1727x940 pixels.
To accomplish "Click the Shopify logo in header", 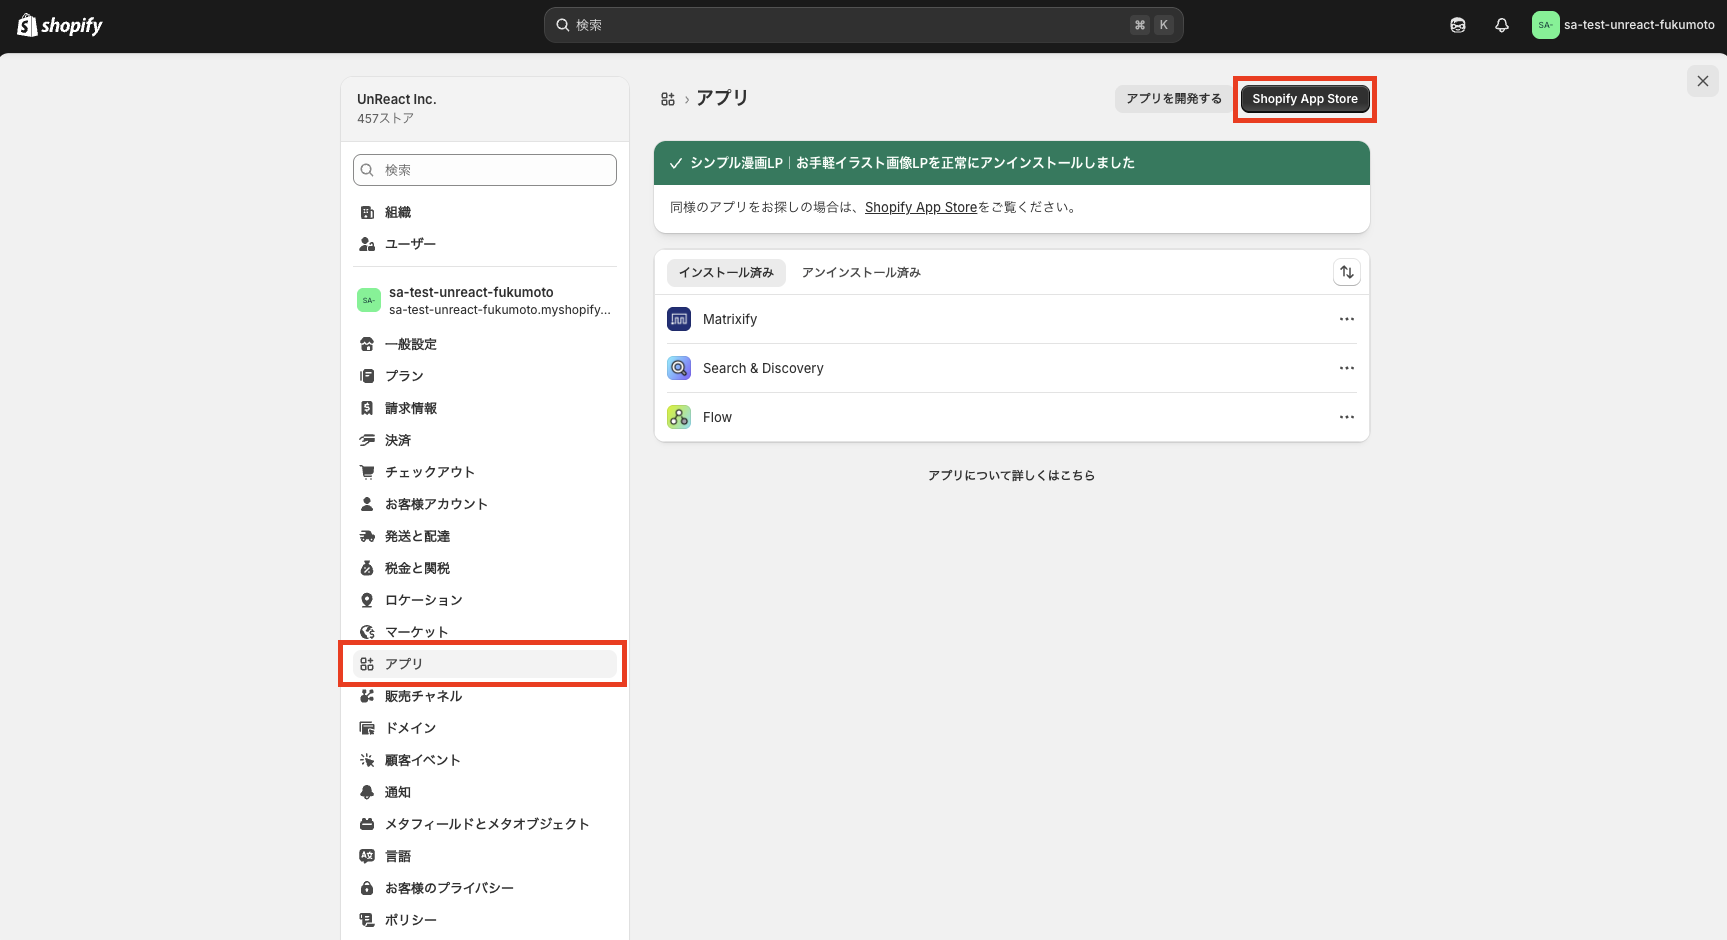I will point(60,25).
